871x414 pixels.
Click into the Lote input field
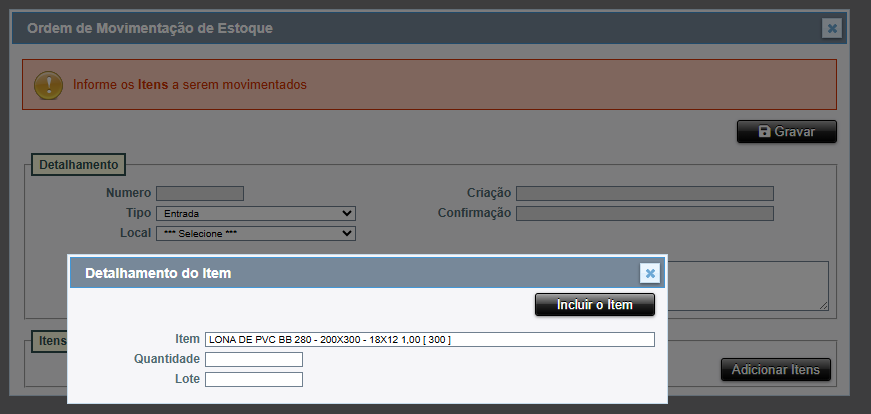(254, 380)
